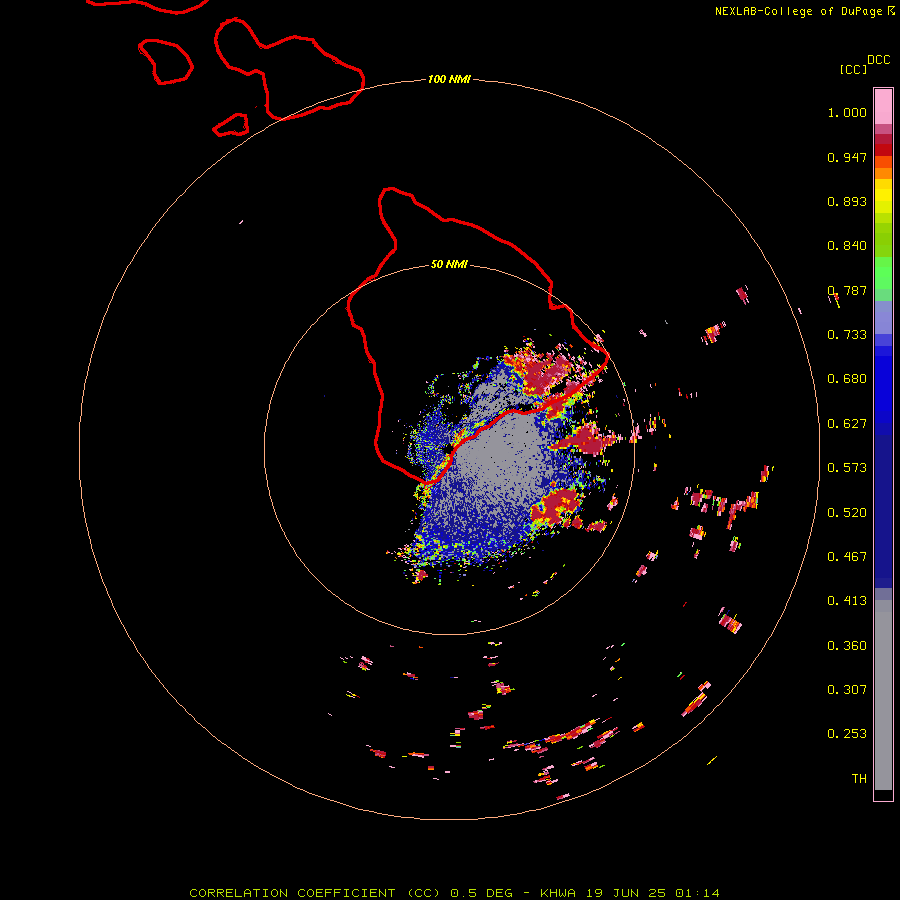Select the 0.733 legend value
The width and height of the screenshot is (900, 900).
(847, 335)
